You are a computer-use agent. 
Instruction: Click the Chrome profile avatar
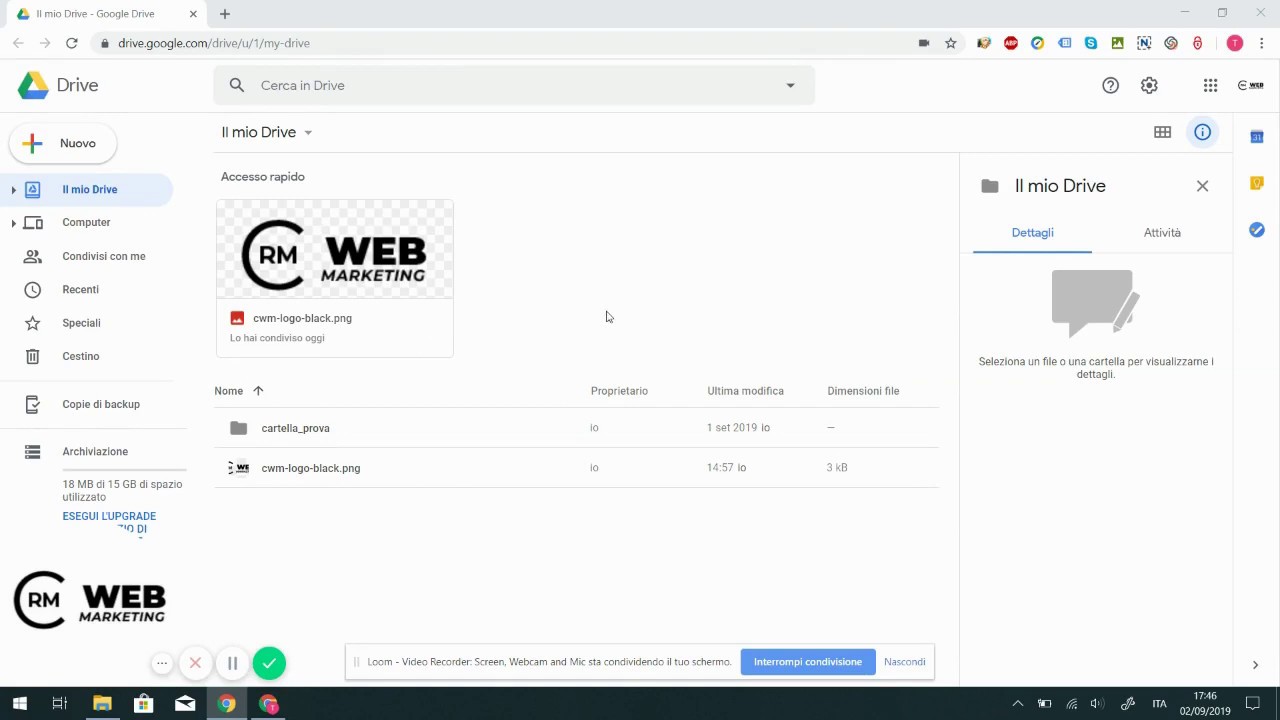click(1235, 43)
